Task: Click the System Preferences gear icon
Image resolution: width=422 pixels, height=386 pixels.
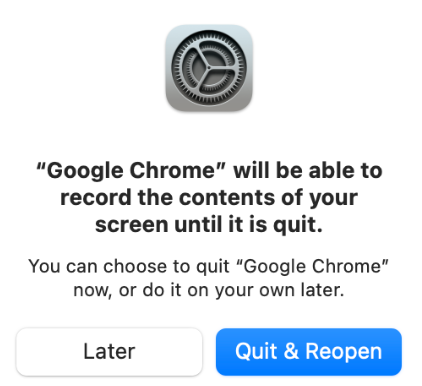Action: pyautogui.click(x=209, y=68)
